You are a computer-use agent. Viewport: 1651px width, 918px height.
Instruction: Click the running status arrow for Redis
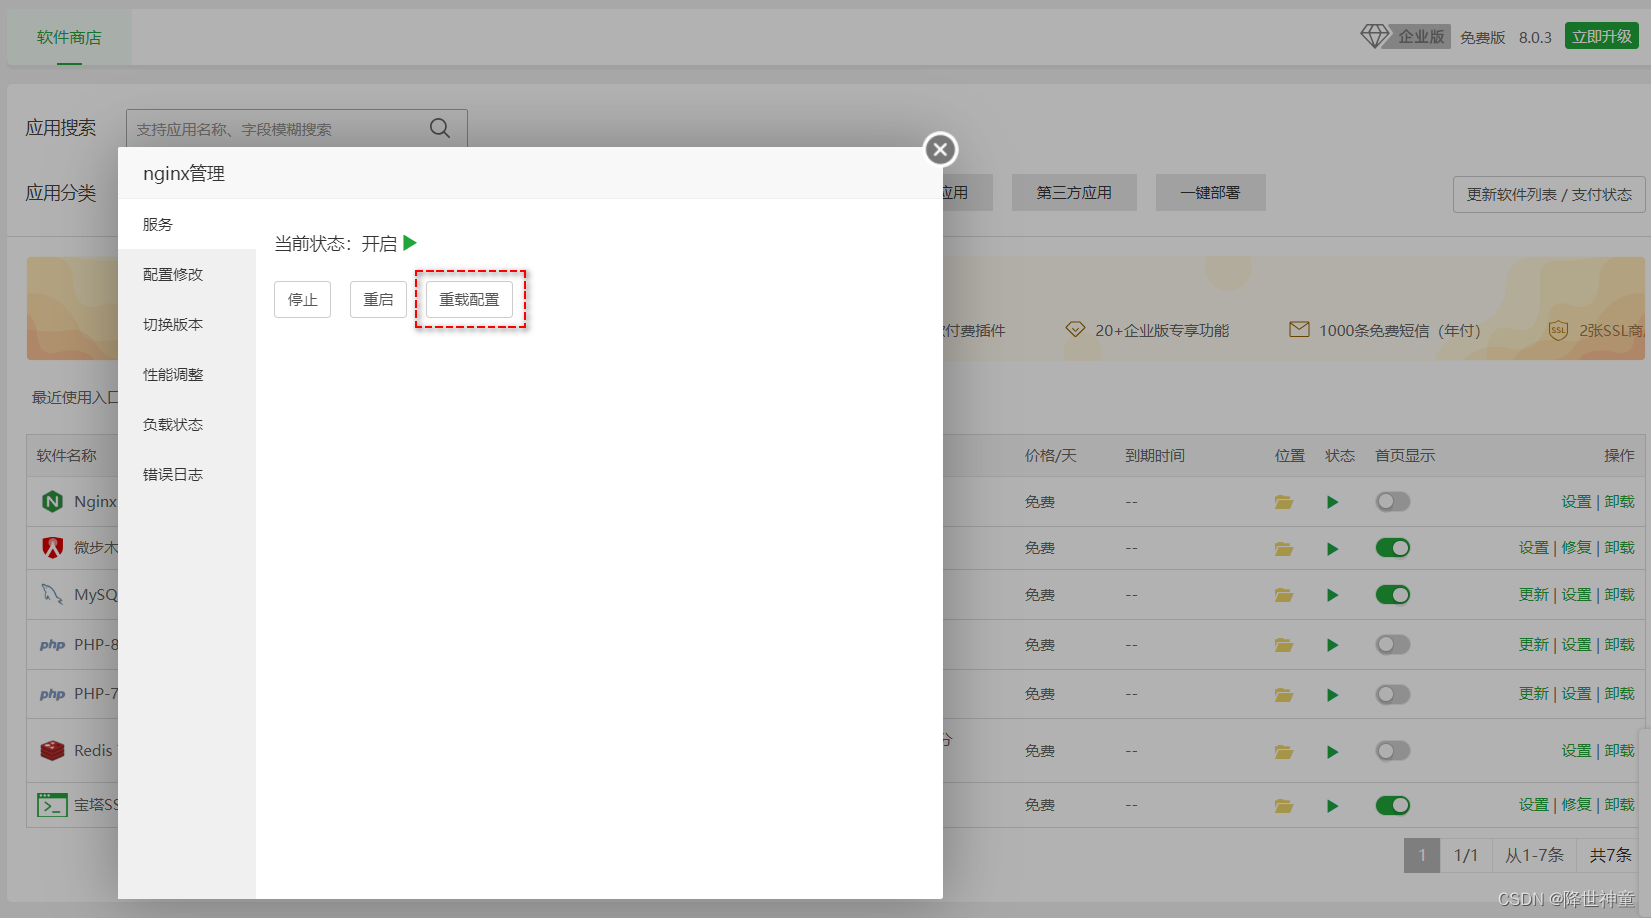(x=1332, y=751)
